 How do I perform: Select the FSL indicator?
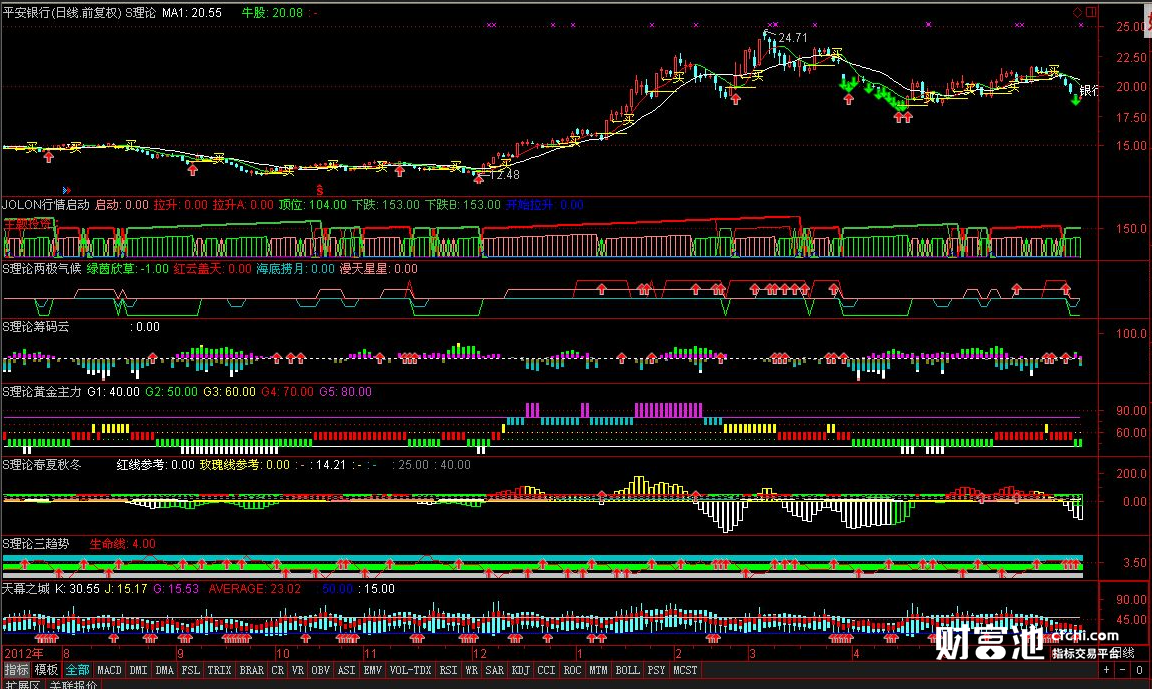tap(190, 670)
